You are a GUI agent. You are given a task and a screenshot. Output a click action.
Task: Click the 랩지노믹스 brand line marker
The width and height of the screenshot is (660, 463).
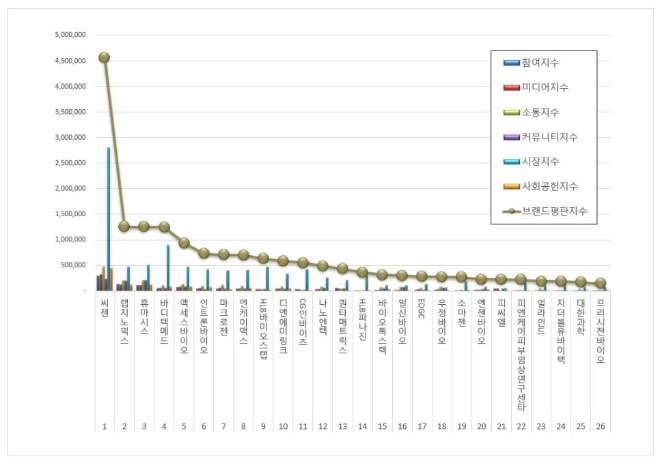tap(124, 226)
